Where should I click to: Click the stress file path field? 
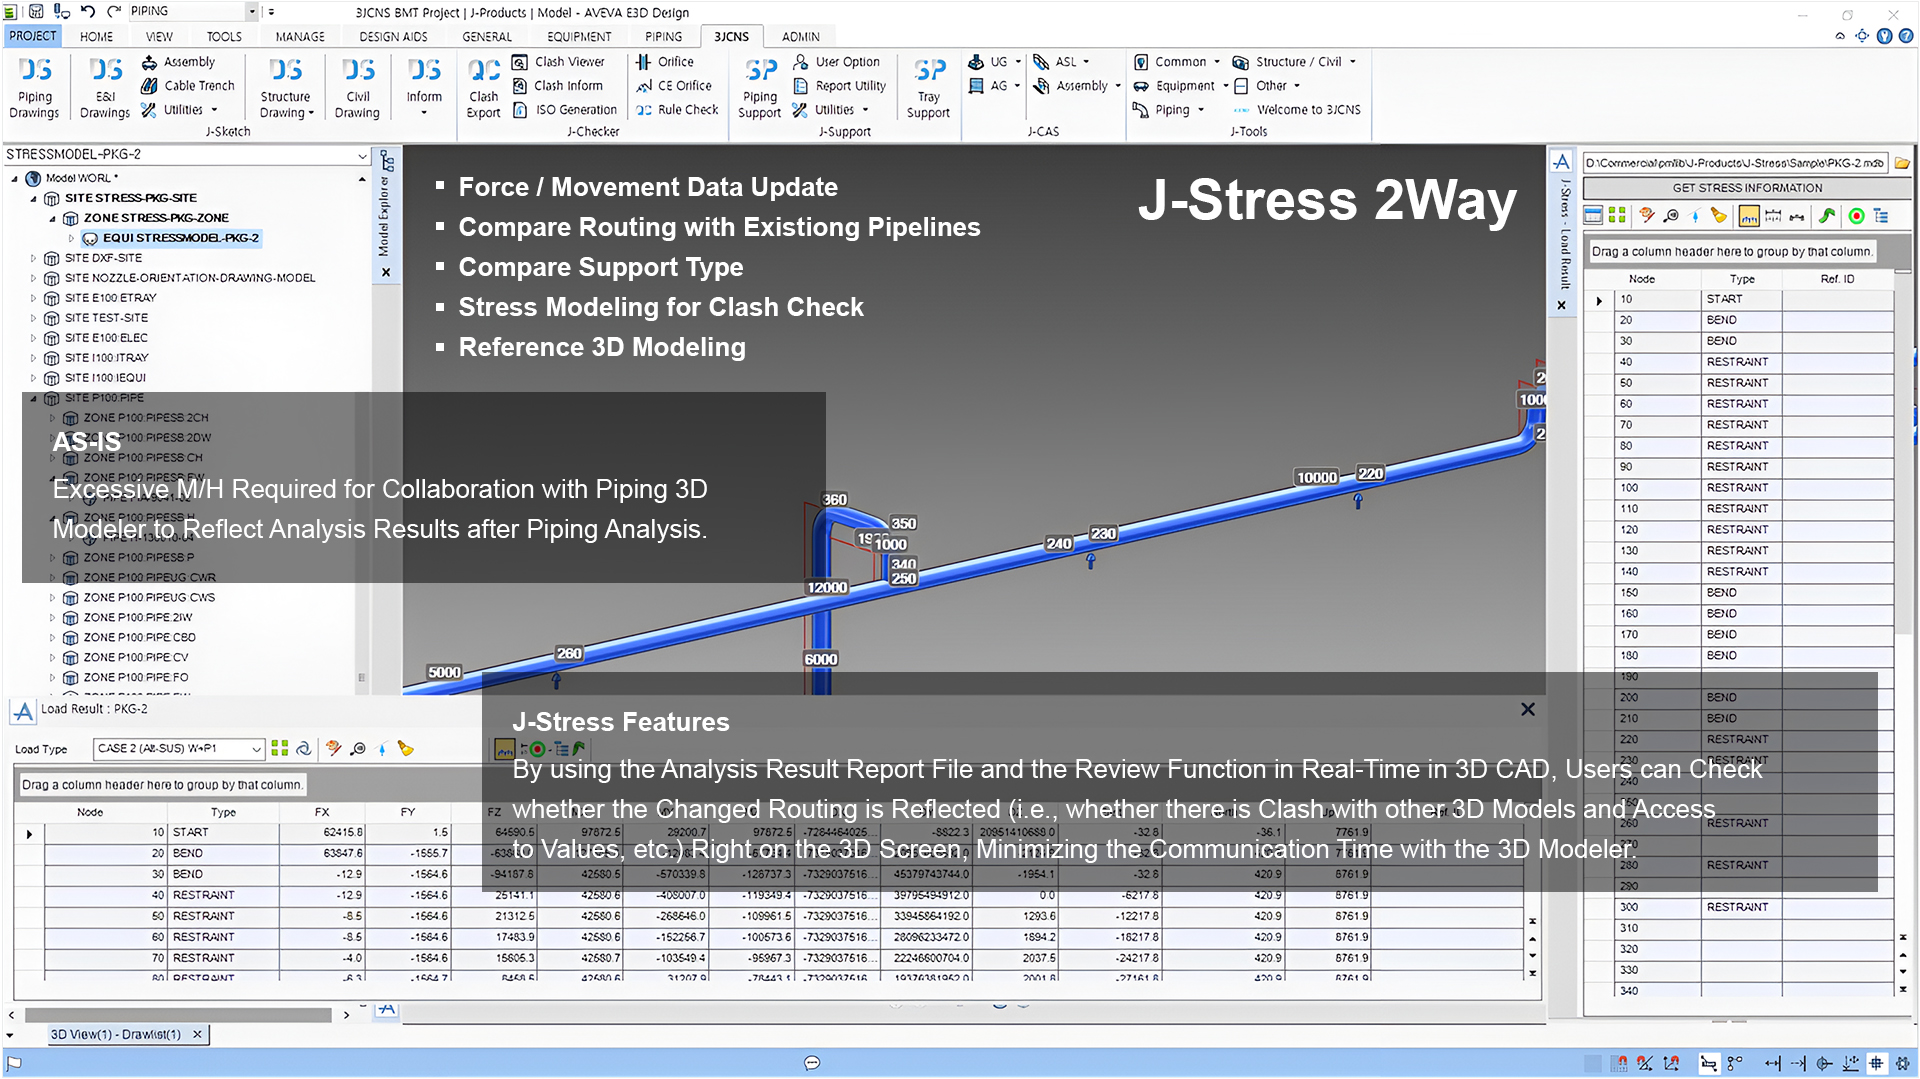click(1736, 163)
